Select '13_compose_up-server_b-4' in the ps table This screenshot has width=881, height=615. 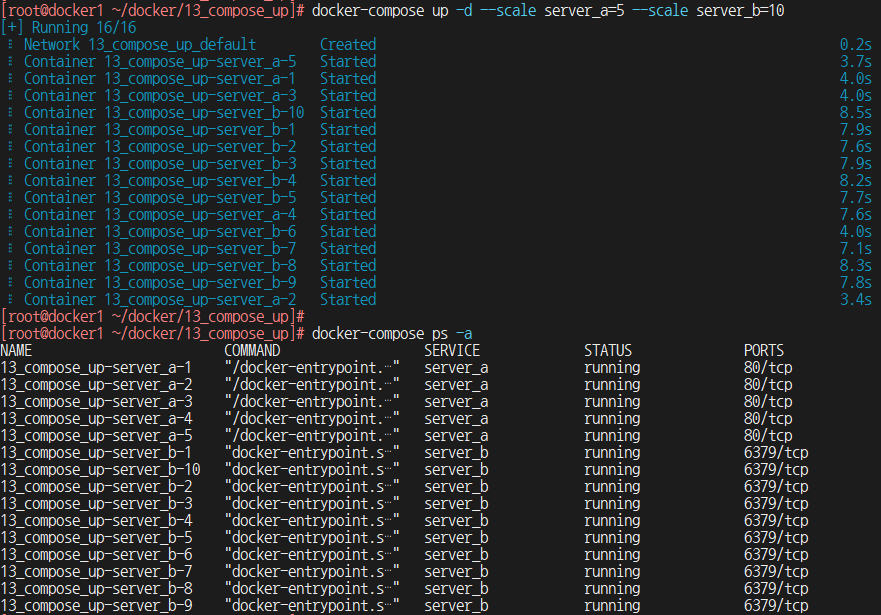[x=96, y=521]
